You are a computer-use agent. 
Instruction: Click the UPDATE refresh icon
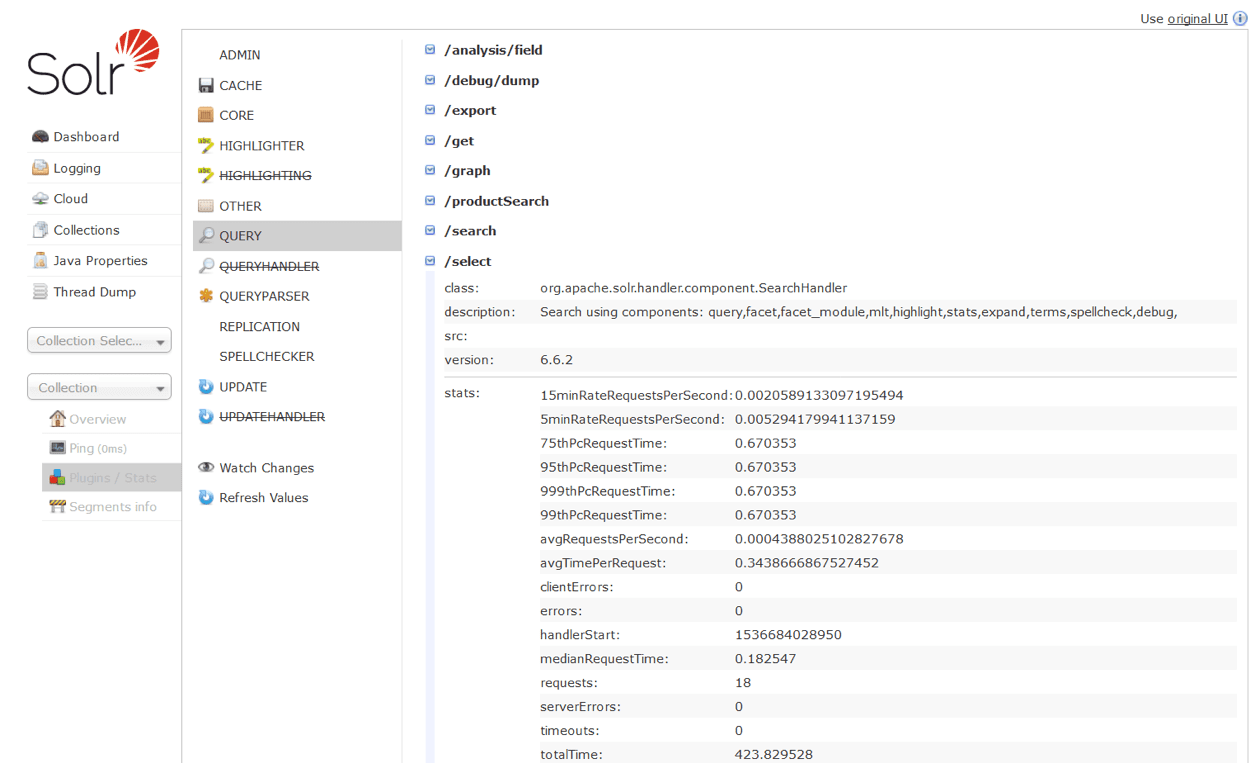click(206, 387)
